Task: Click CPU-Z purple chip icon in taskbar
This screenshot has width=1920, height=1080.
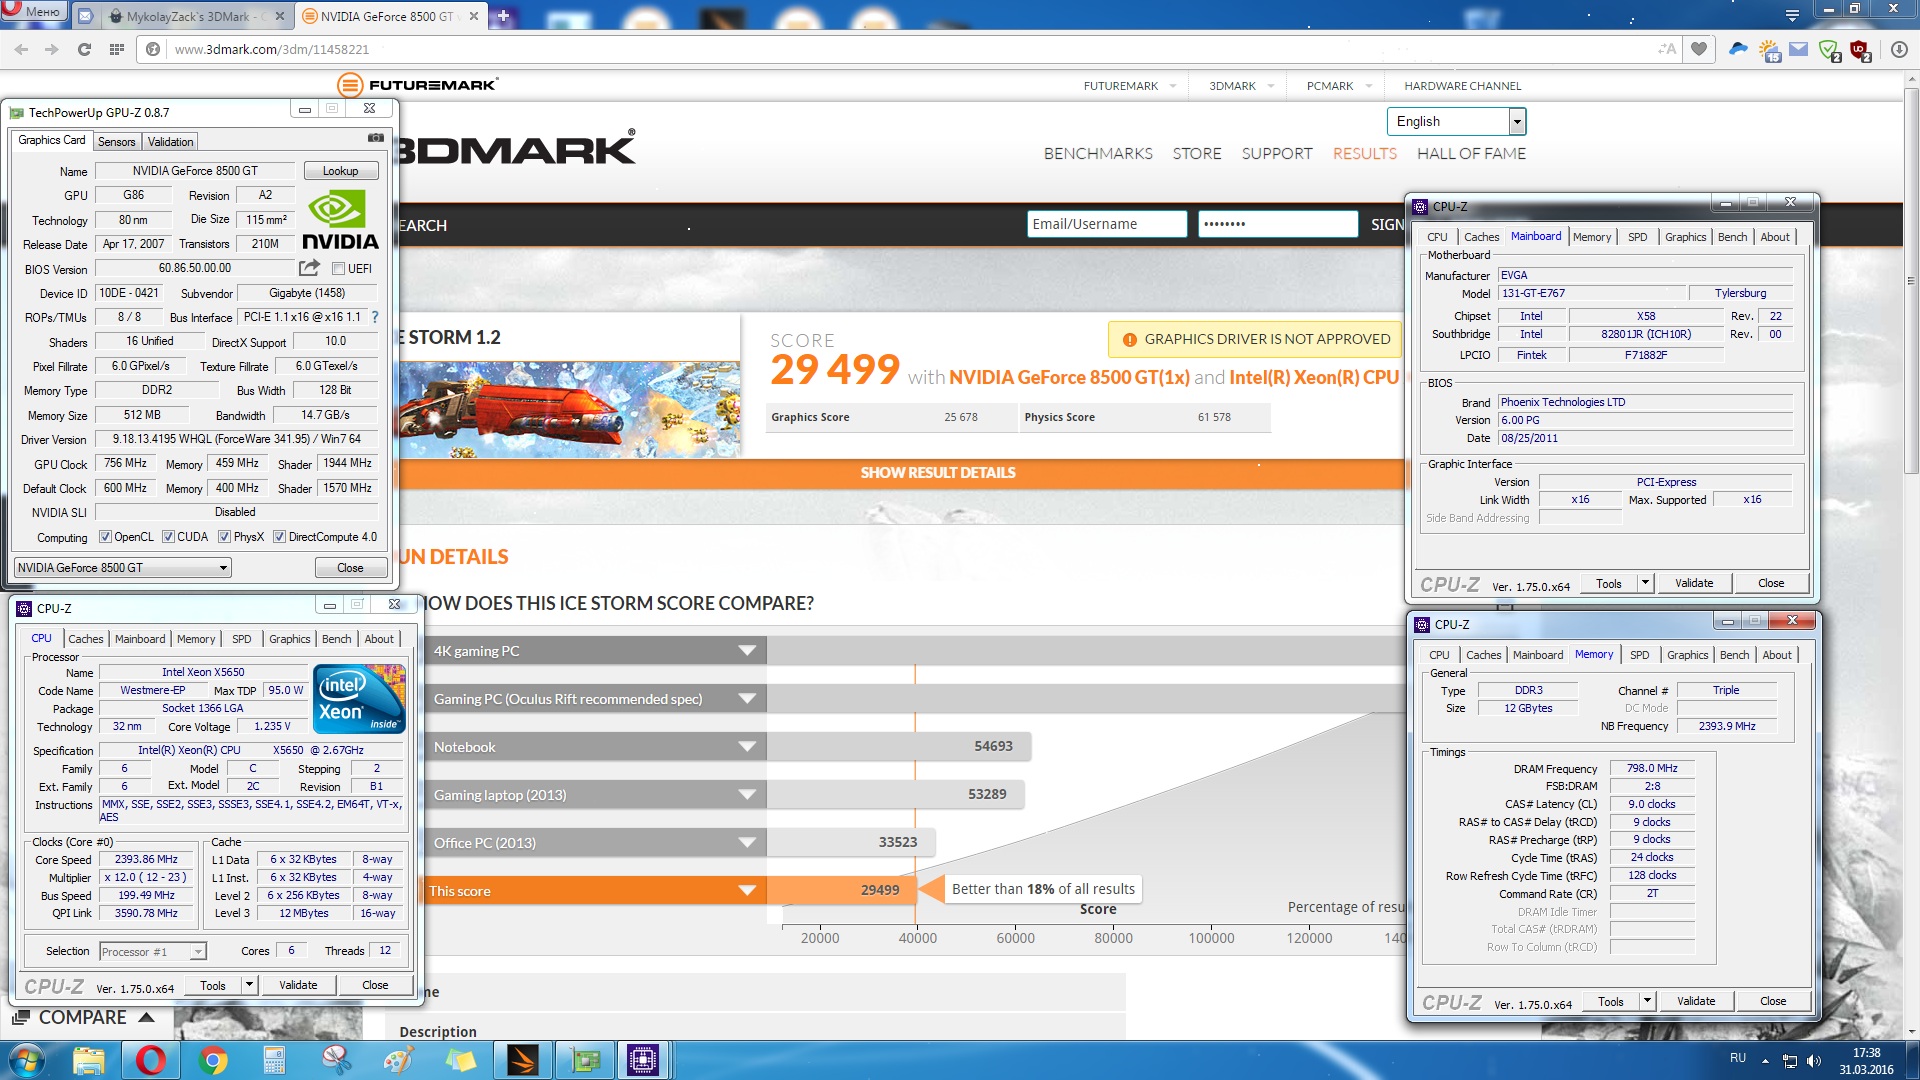Action: [x=642, y=1060]
